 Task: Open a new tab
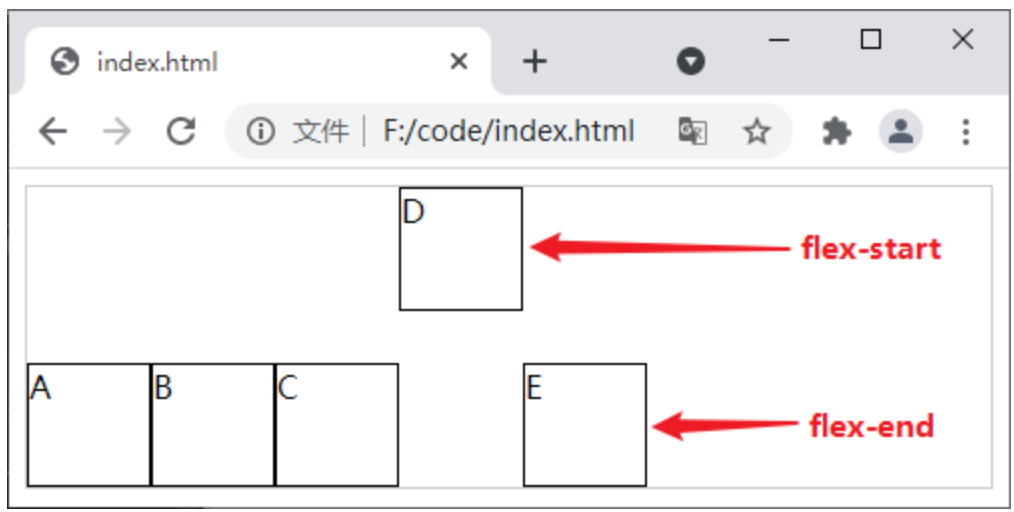[x=535, y=62]
